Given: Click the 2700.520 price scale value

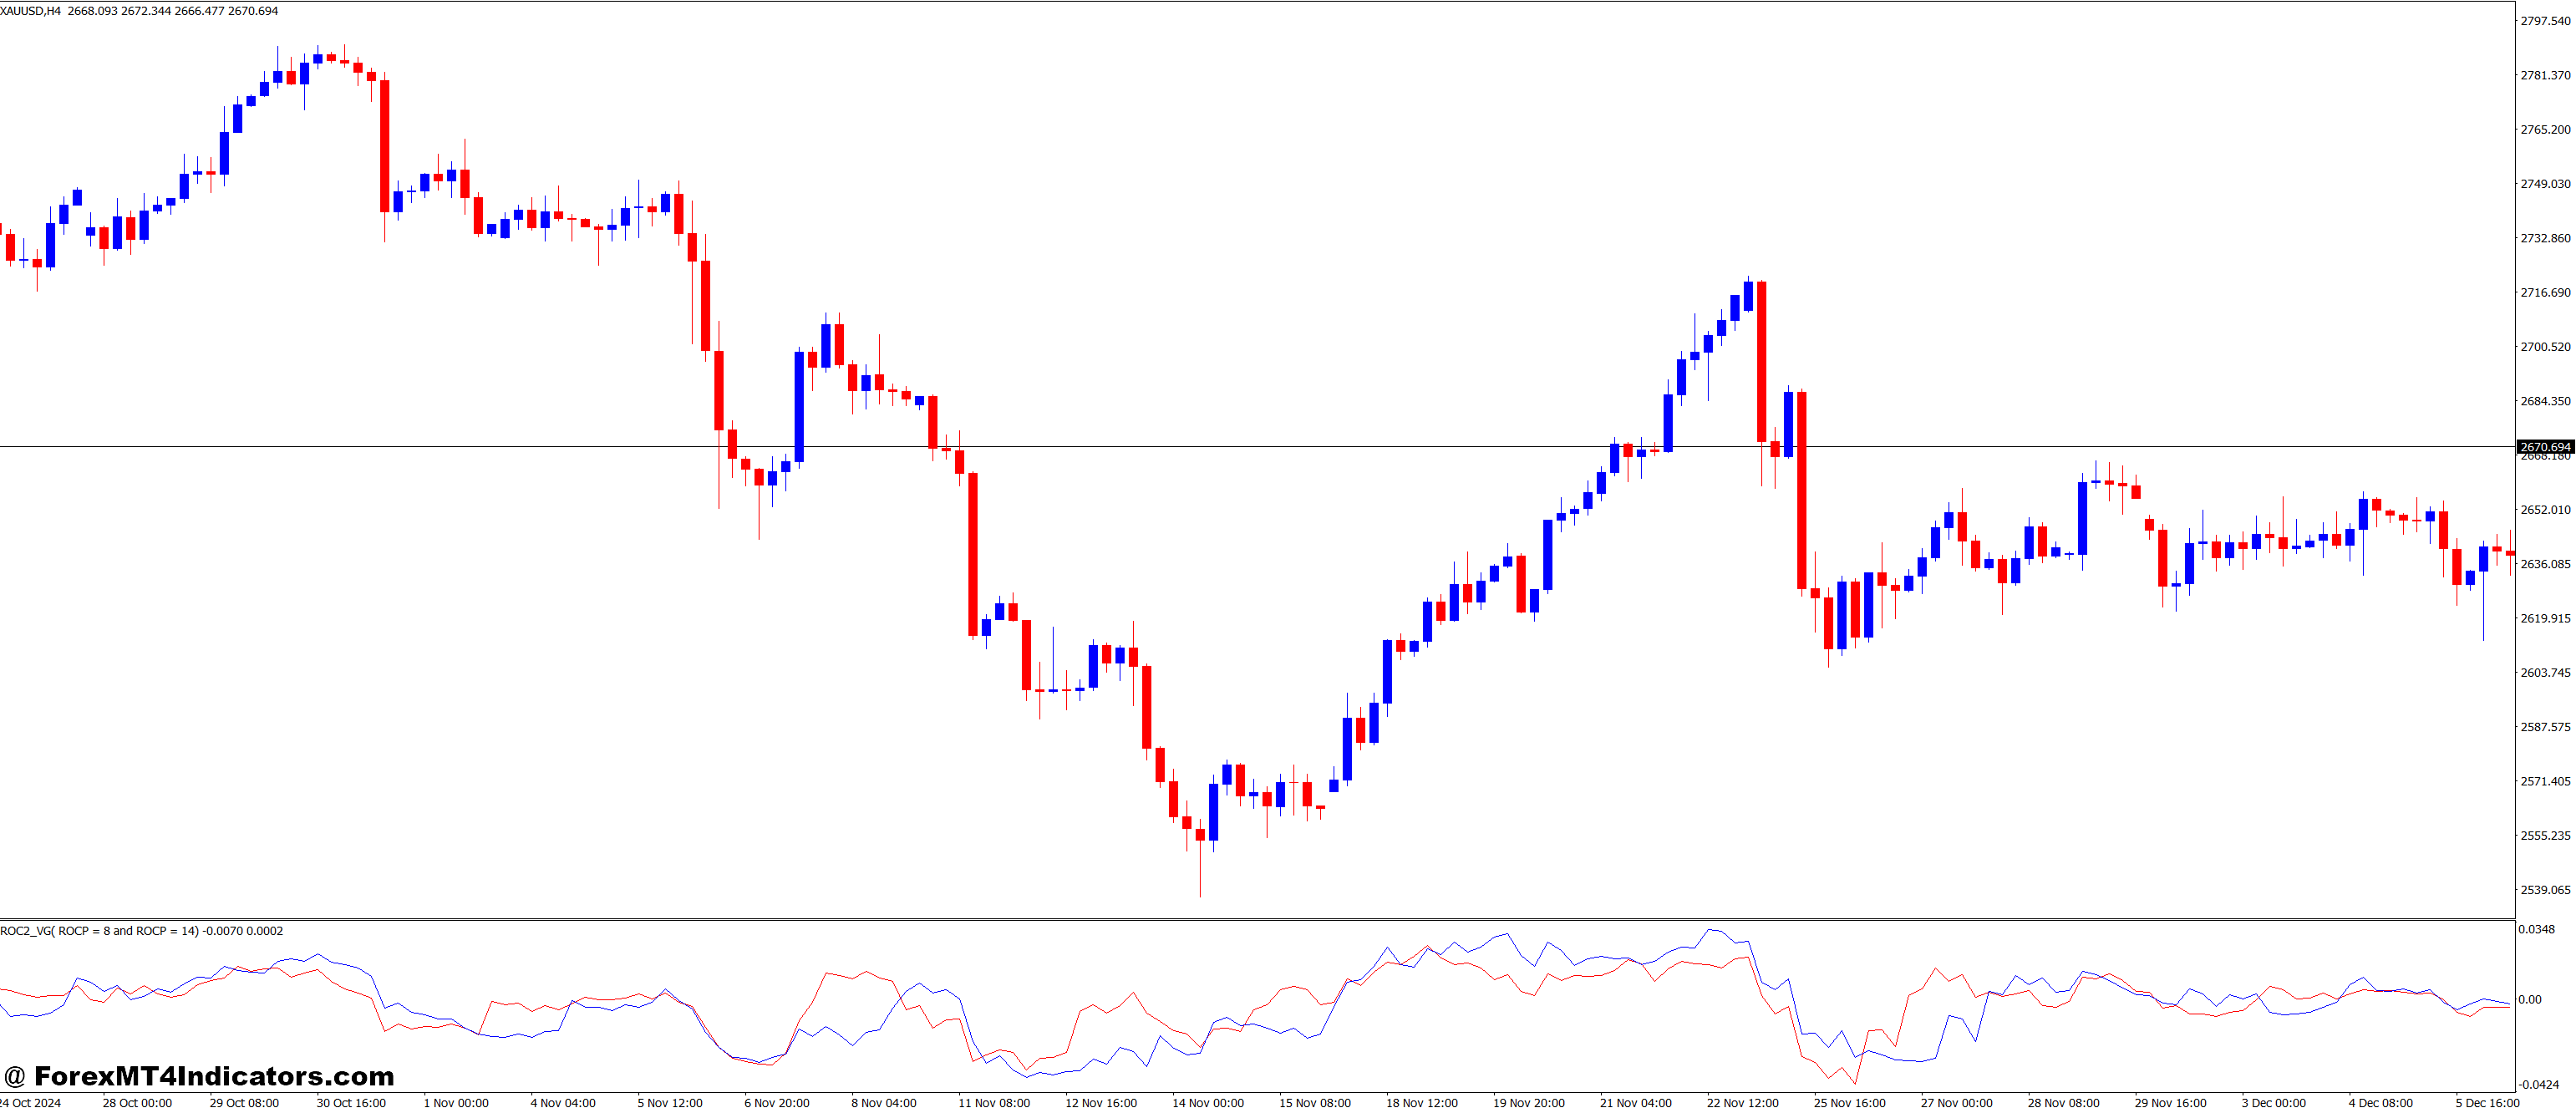Looking at the screenshot, I should click(2545, 347).
